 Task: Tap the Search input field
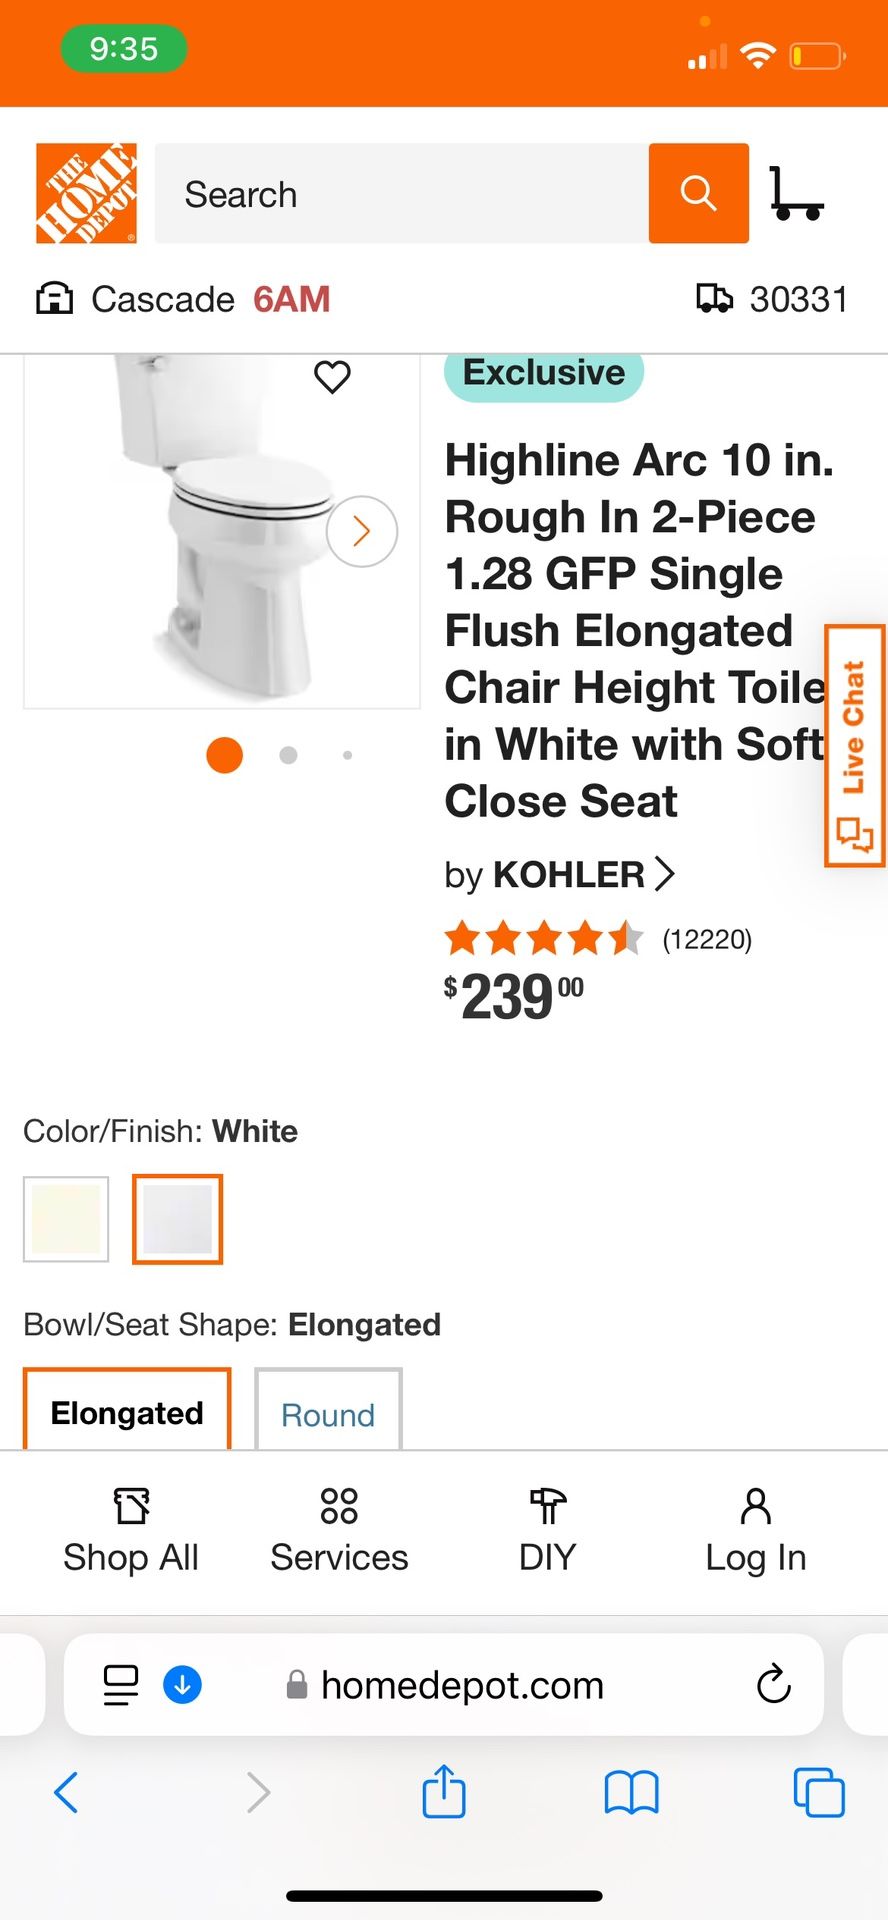400,193
